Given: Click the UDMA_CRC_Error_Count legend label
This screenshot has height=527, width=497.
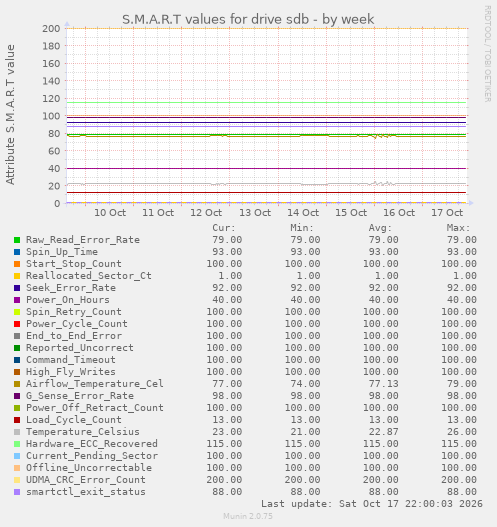Looking at the screenshot, I should 86,480.
